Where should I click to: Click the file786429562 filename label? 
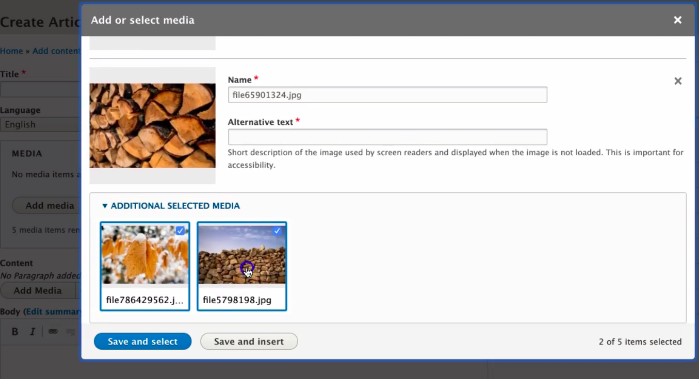[x=145, y=300]
